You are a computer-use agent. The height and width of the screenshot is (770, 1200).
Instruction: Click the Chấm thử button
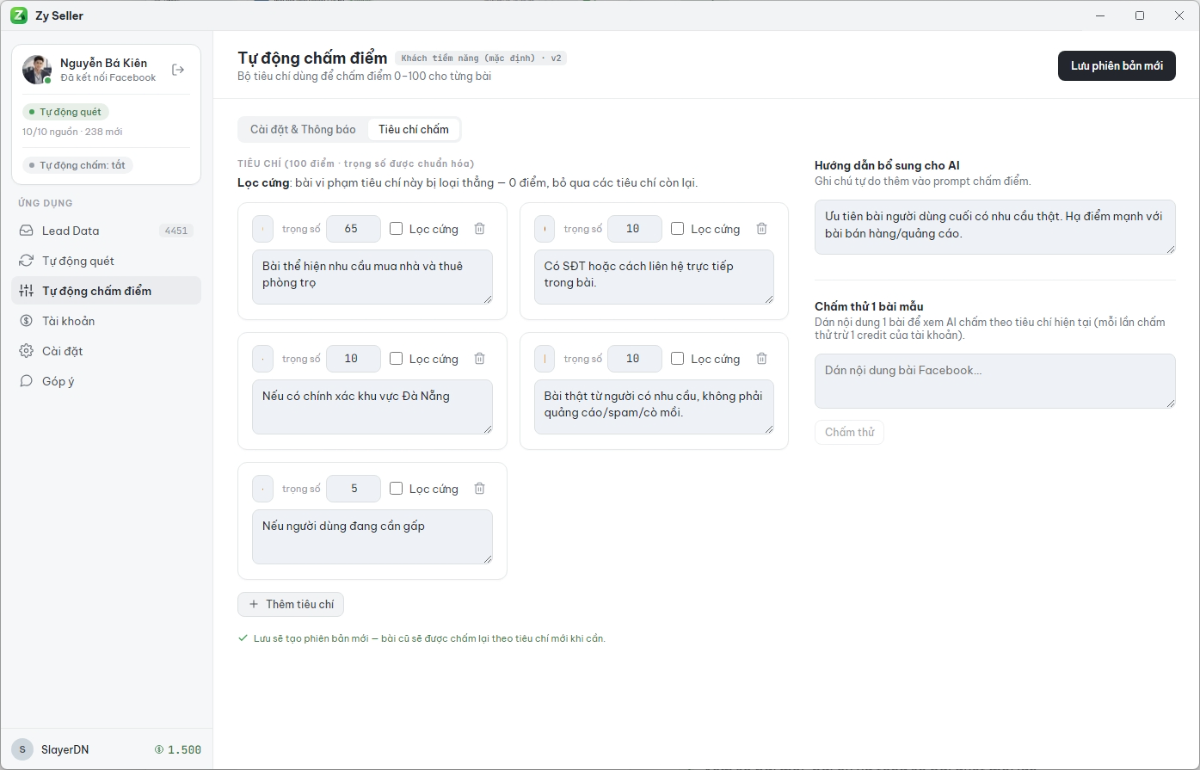[849, 432]
